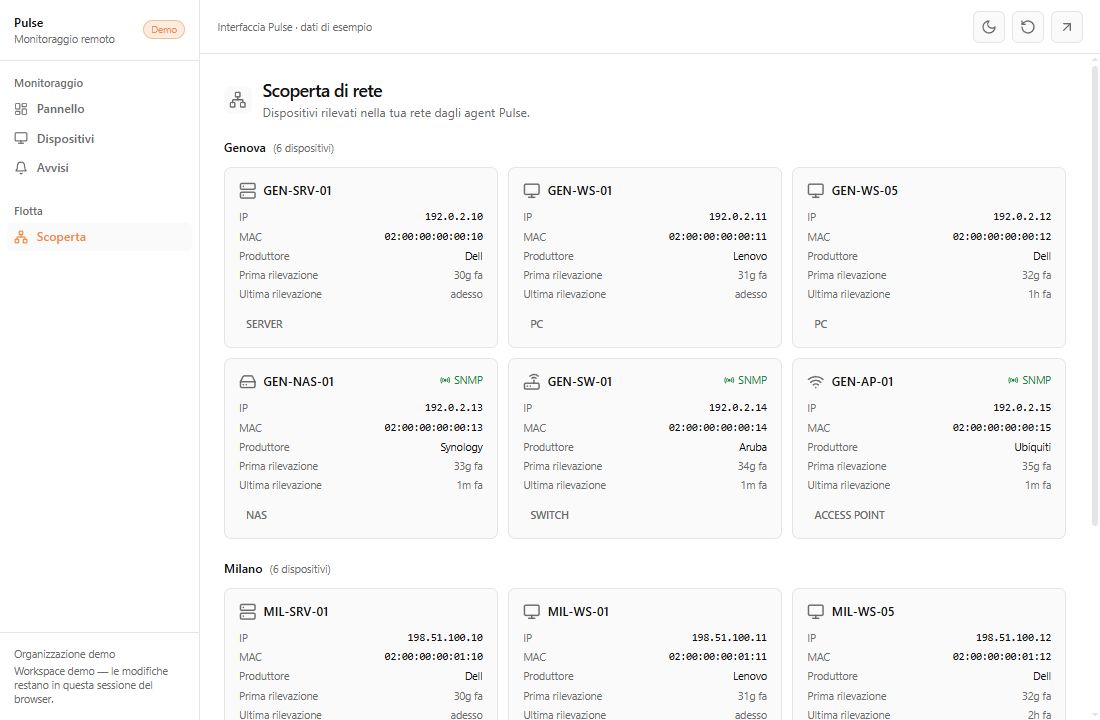Click IP address 192.0.2.10
The image size is (1100, 720).
click(x=454, y=217)
